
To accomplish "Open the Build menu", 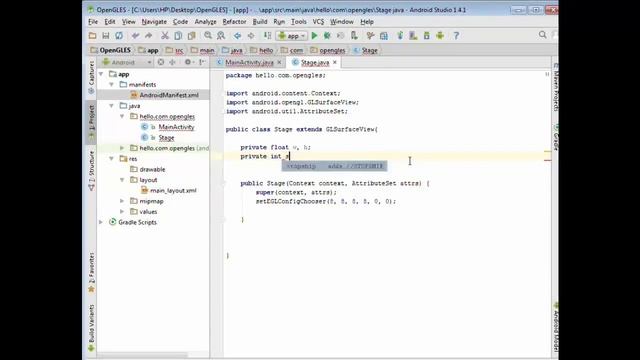I will (x=260, y=22).
